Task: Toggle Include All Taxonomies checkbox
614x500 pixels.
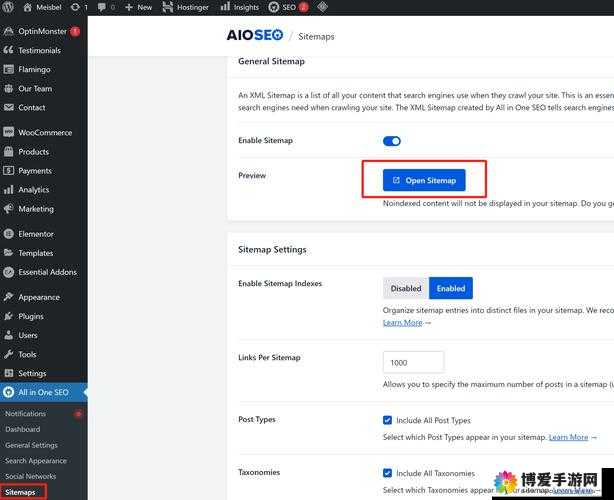Action: point(387,473)
